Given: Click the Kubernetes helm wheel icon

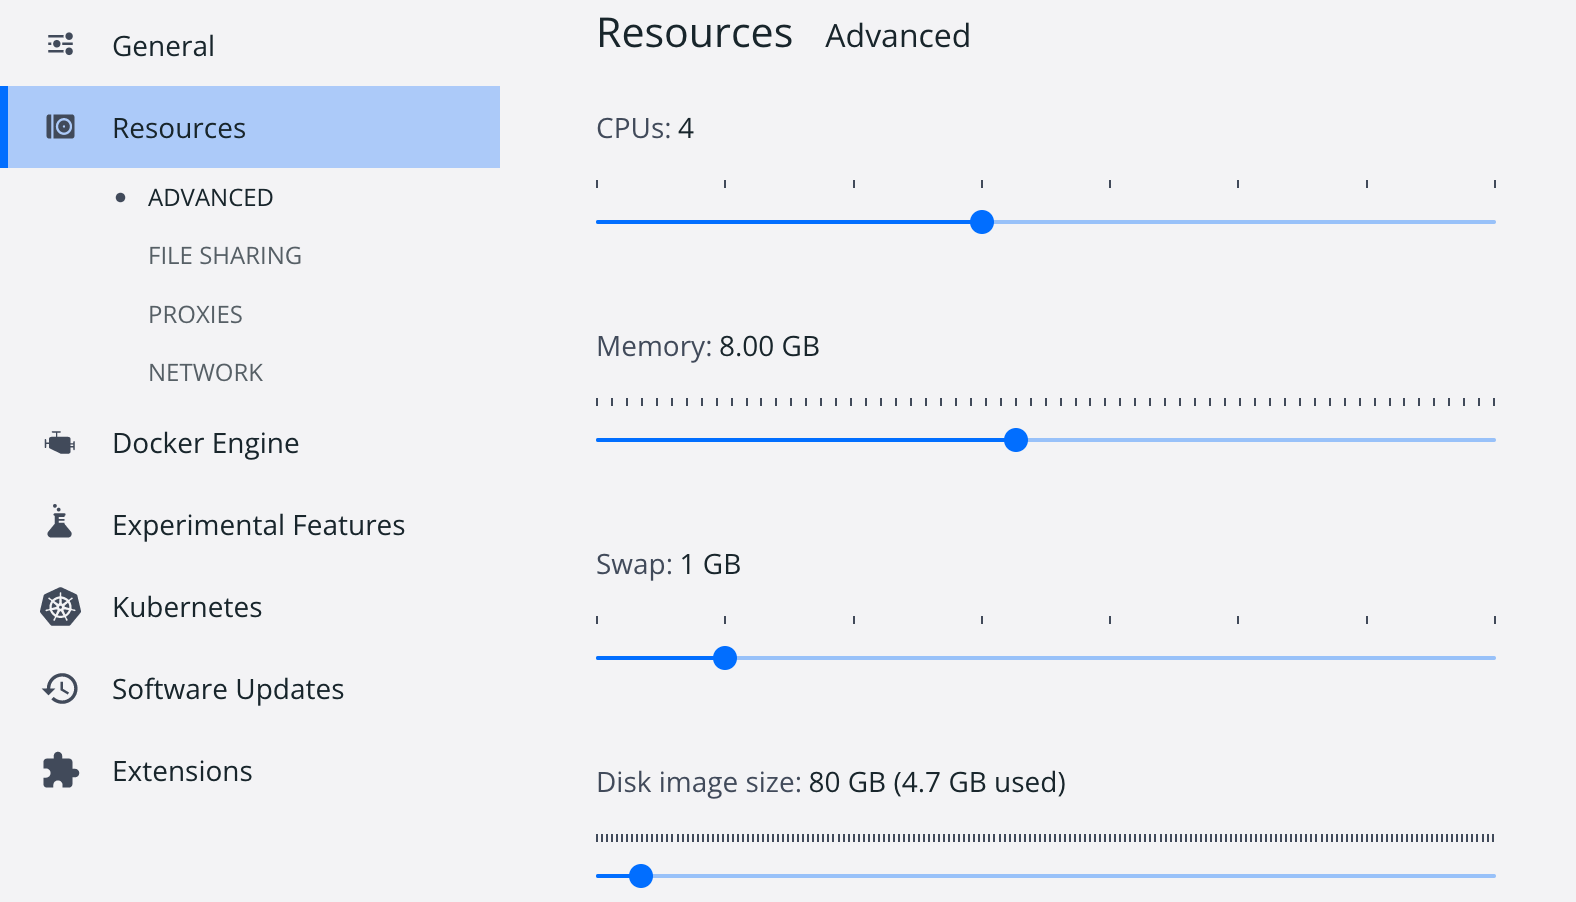Looking at the screenshot, I should click(x=60, y=607).
